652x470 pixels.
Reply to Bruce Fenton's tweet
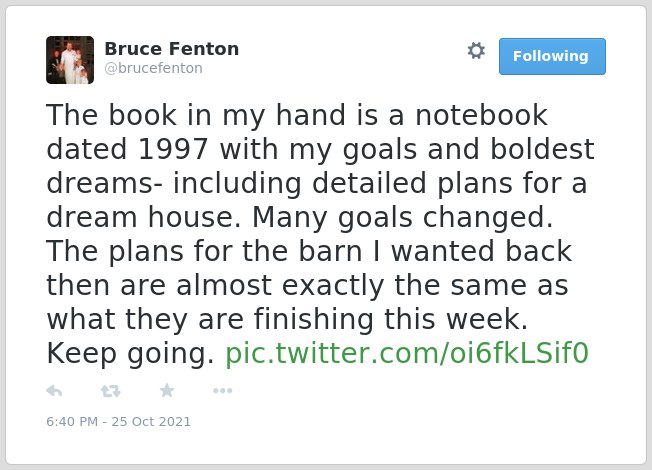click(x=54, y=391)
